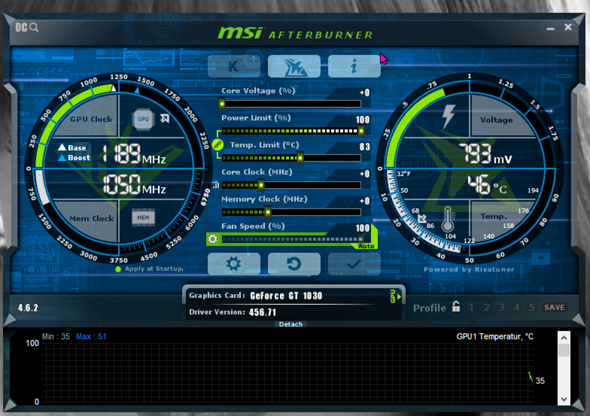Select profile slot 2

[487, 308]
